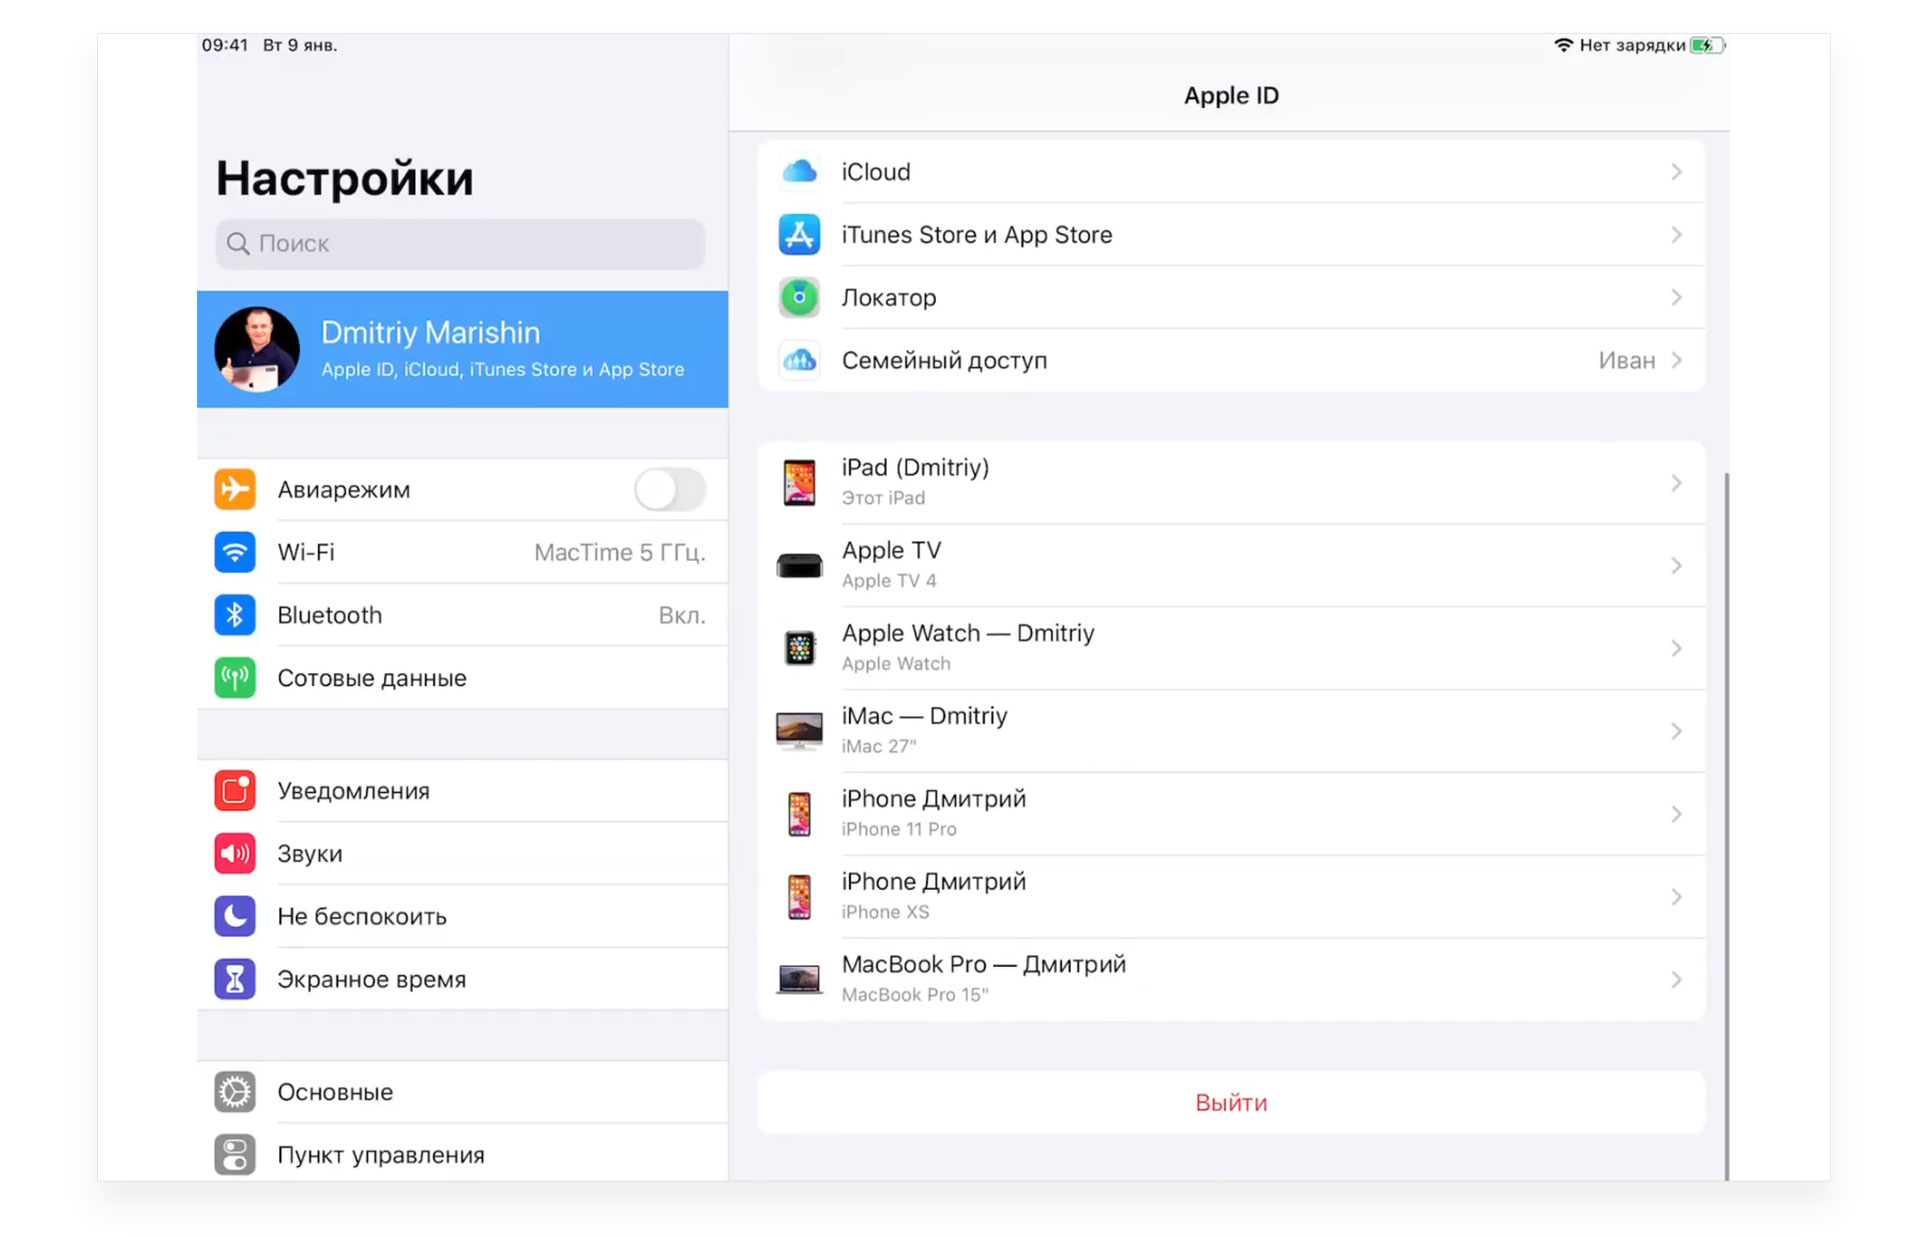This screenshot has height=1237, width=1920.
Task: Click the right panel scrollbar
Action: click(1726, 825)
